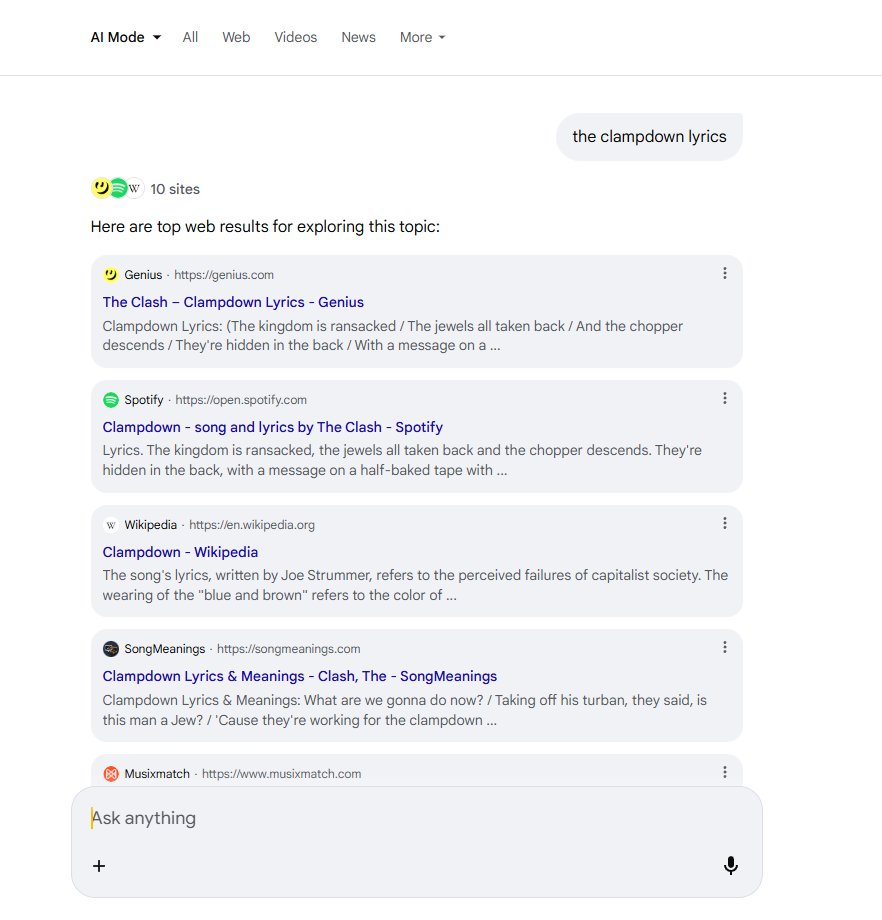Open the AI Mode dropdown
This screenshot has height=920, width=882.
tap(125, 37)
